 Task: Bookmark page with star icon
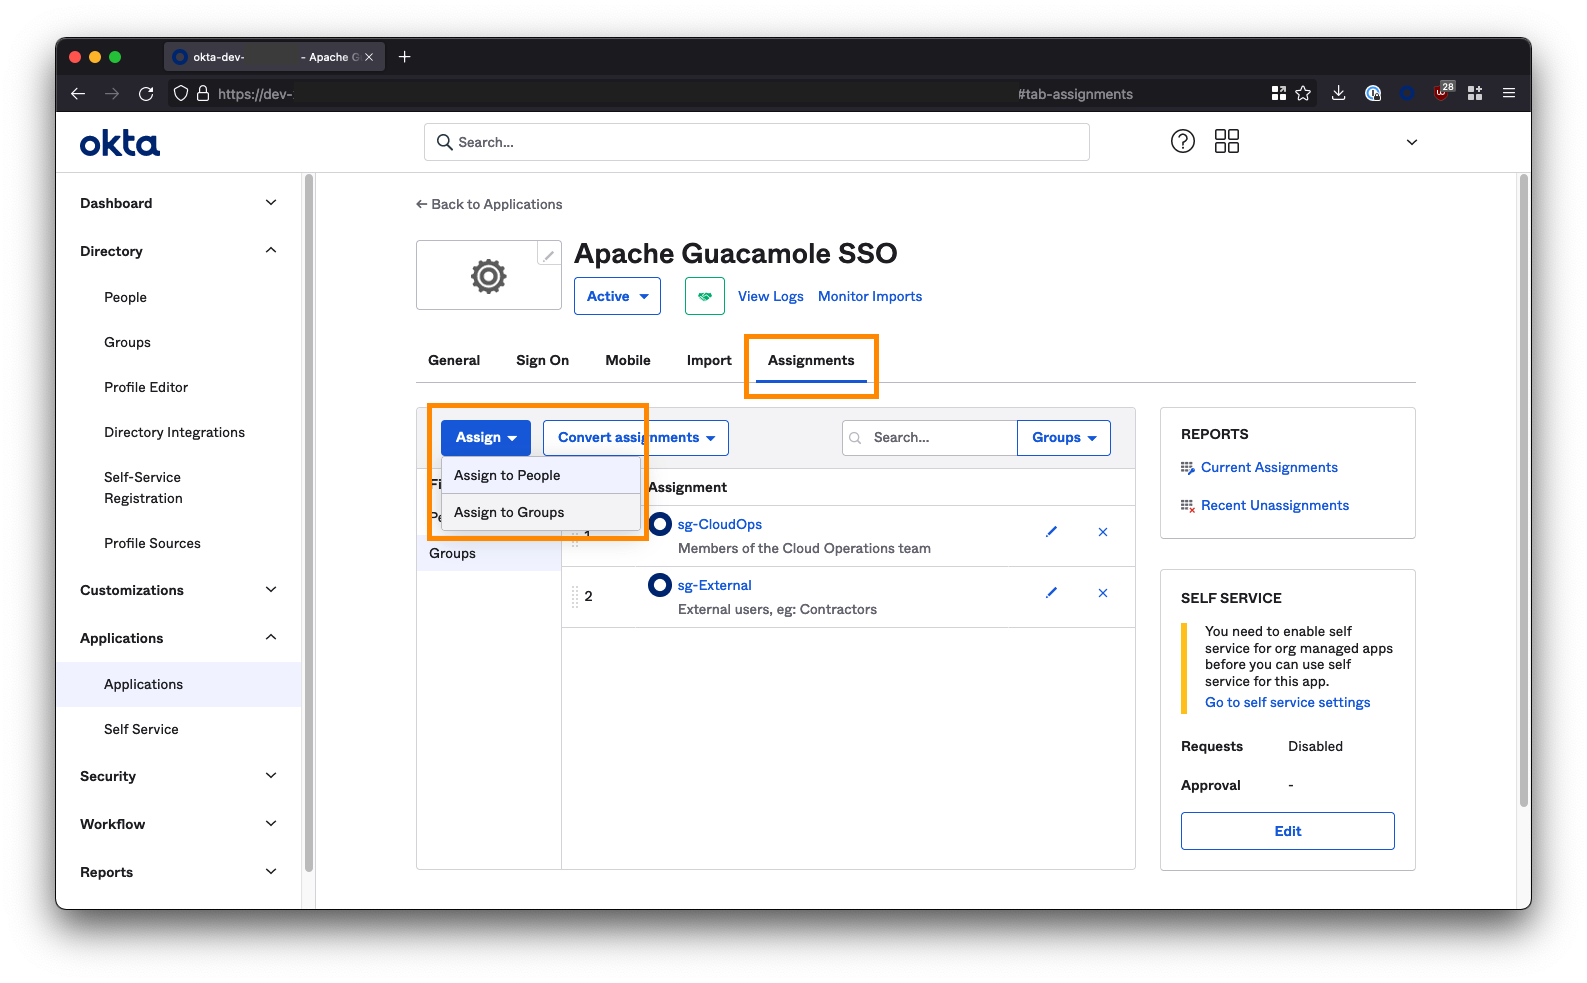click(1303, 94)
